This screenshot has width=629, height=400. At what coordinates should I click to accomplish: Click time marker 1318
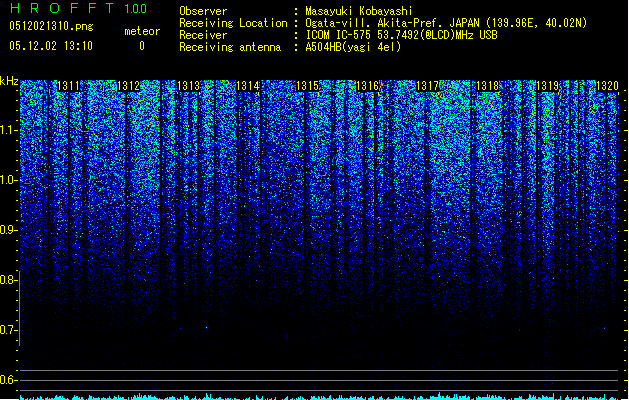(487, 86)
